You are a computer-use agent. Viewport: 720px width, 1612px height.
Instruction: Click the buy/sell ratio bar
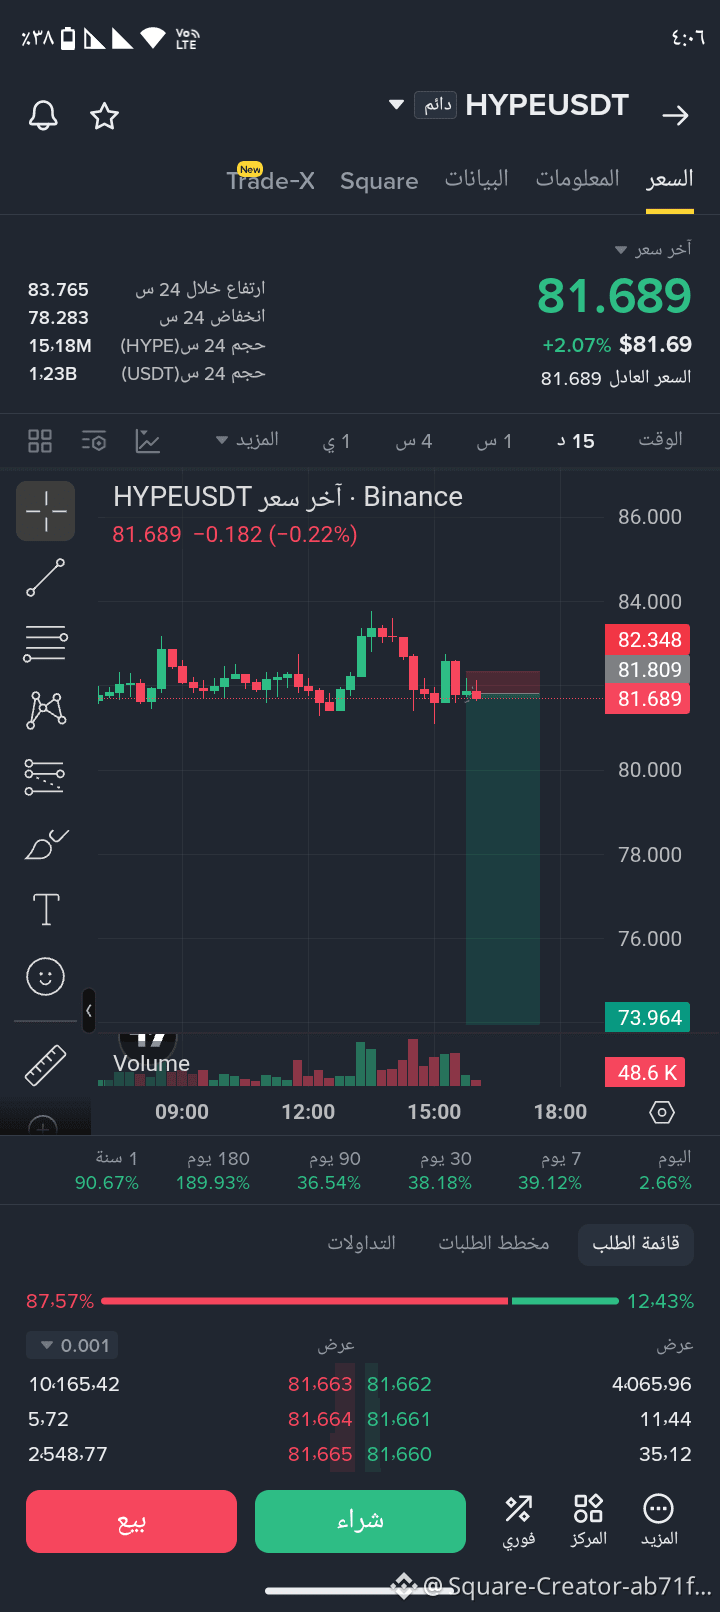click(360, 1301)
